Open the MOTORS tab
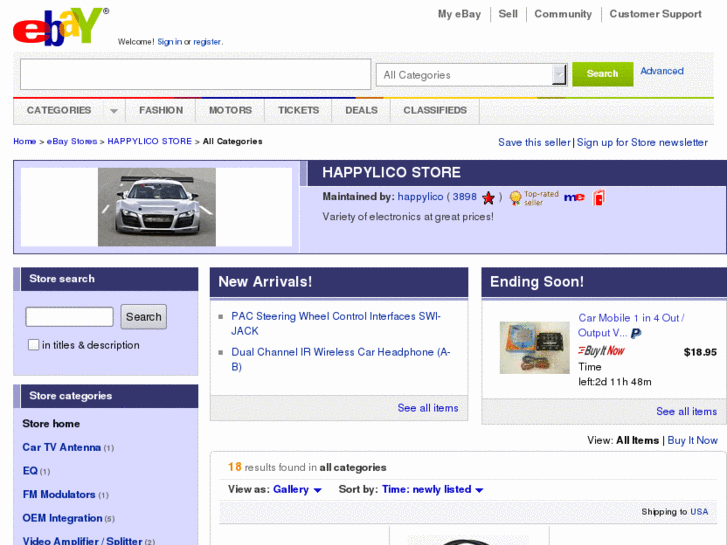 [x=230, y=110]
